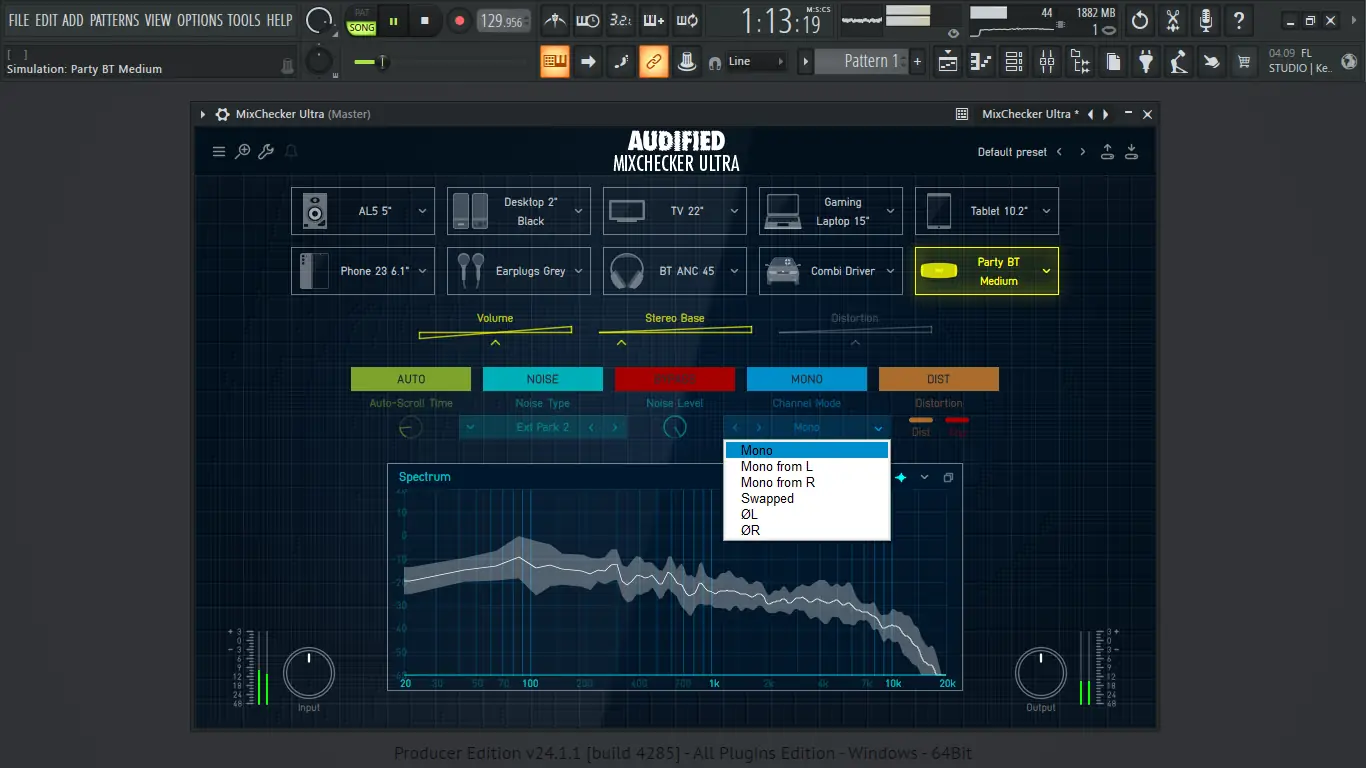Image resolution: width=1366 pixels, height=768 pixels.
Task: Select the ØR option
Action: coord(807,531)
